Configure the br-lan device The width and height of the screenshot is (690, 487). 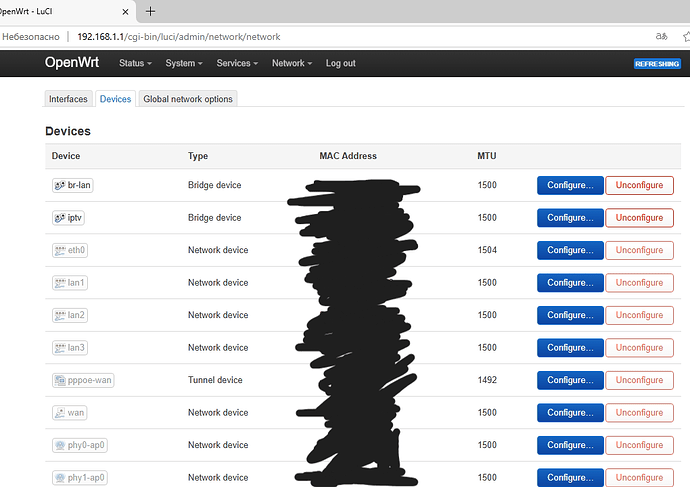[x=570, y=185]
